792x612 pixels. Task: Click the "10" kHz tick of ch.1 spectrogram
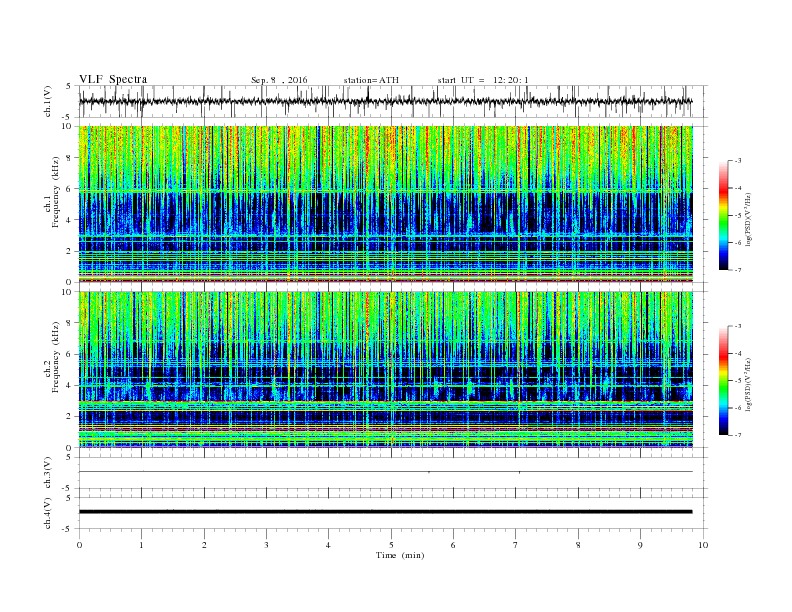[67, 126]
